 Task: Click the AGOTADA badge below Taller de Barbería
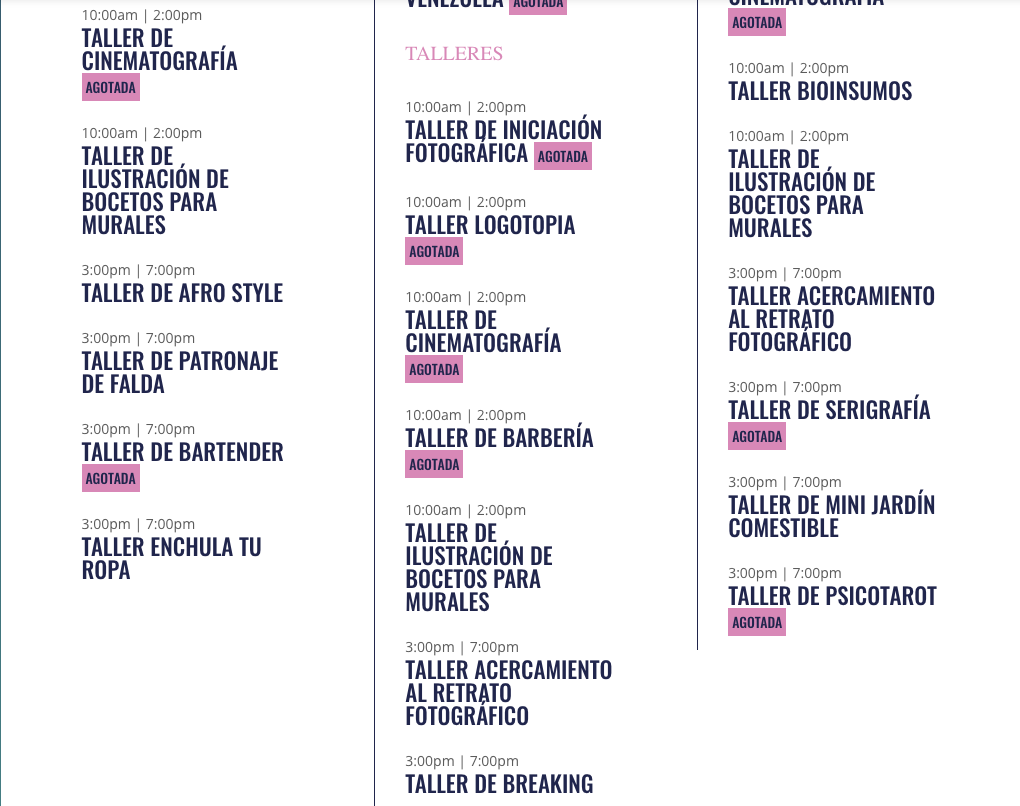click(434, 464)
